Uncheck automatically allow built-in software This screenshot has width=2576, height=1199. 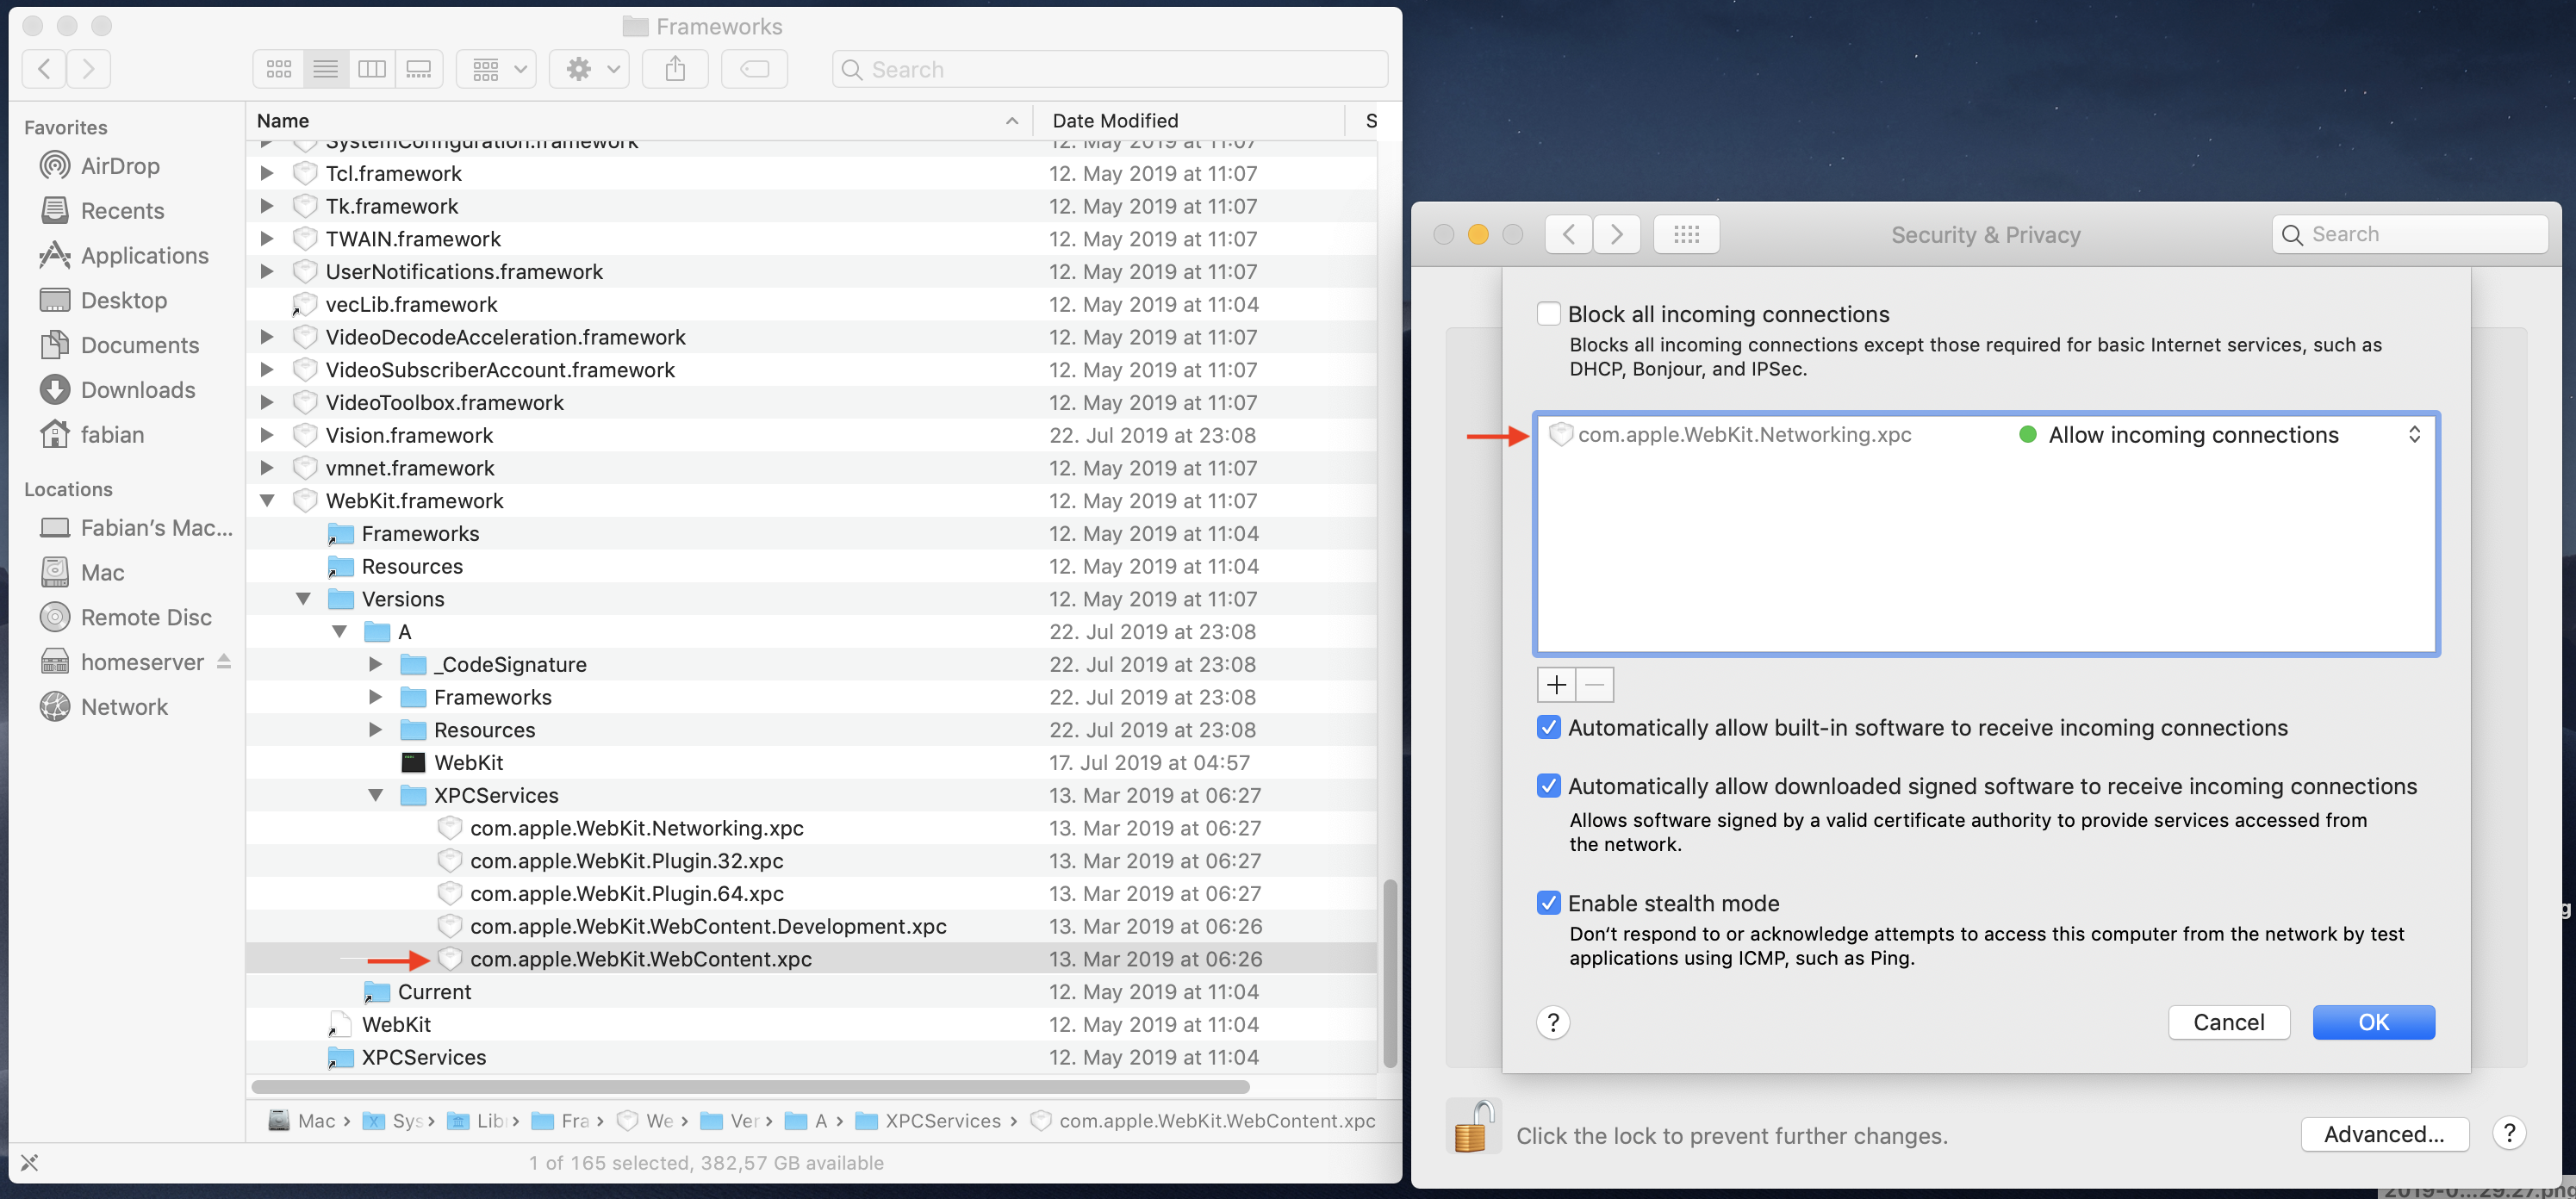[1548, 728]
